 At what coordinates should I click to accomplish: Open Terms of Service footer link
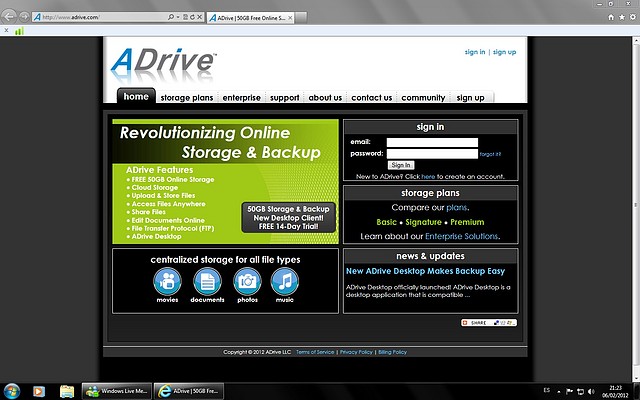tap(315, 352)
